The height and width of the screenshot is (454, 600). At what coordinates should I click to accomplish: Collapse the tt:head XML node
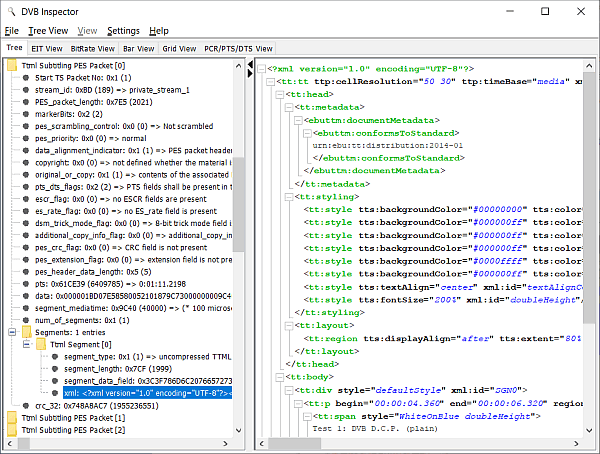point(281,93)
